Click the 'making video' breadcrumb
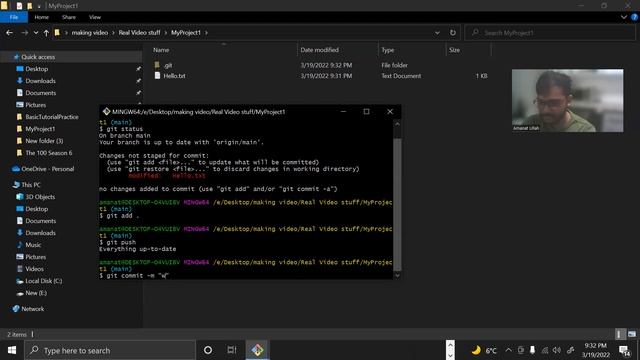This screenshot has width=640, height=360. coord(90,33)
